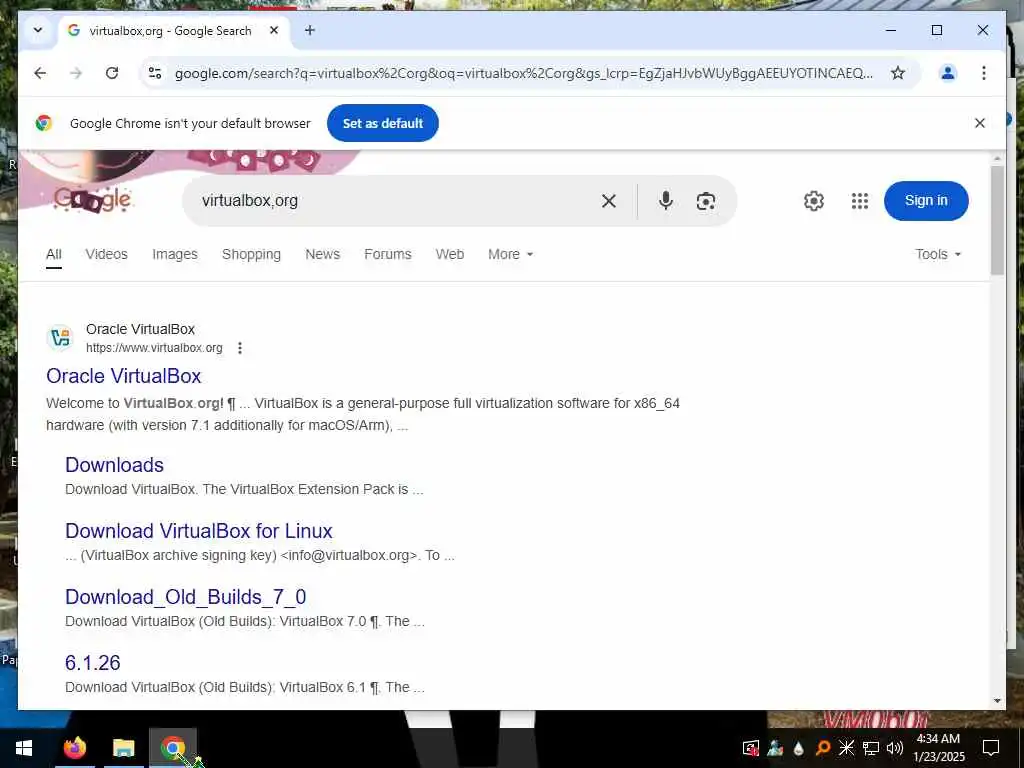Open the network tray icon
The width and height of the screenshot is (1024, 768).
tap(871, 748)
